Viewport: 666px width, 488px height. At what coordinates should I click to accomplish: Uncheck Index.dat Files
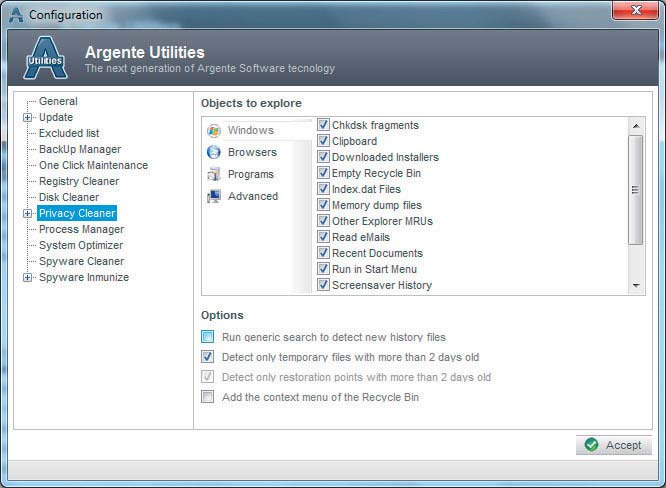point(323,189)
